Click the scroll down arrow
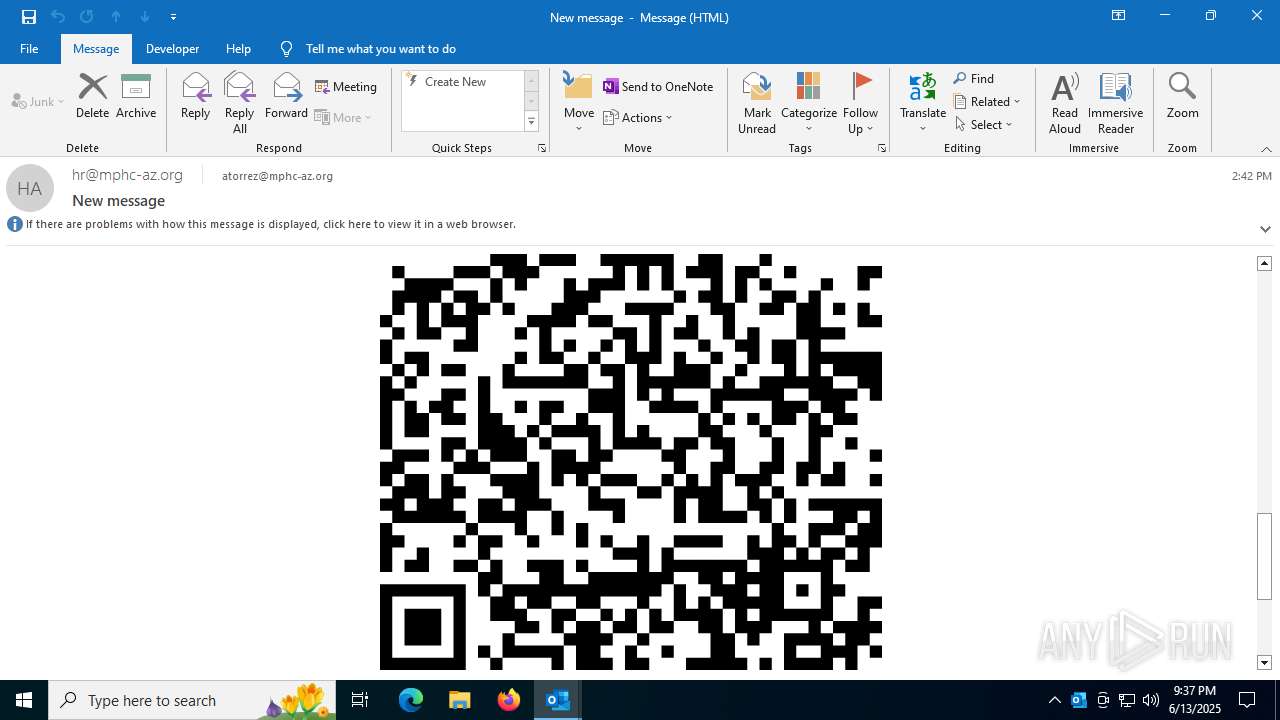1280x720 pixels. 1265,663
